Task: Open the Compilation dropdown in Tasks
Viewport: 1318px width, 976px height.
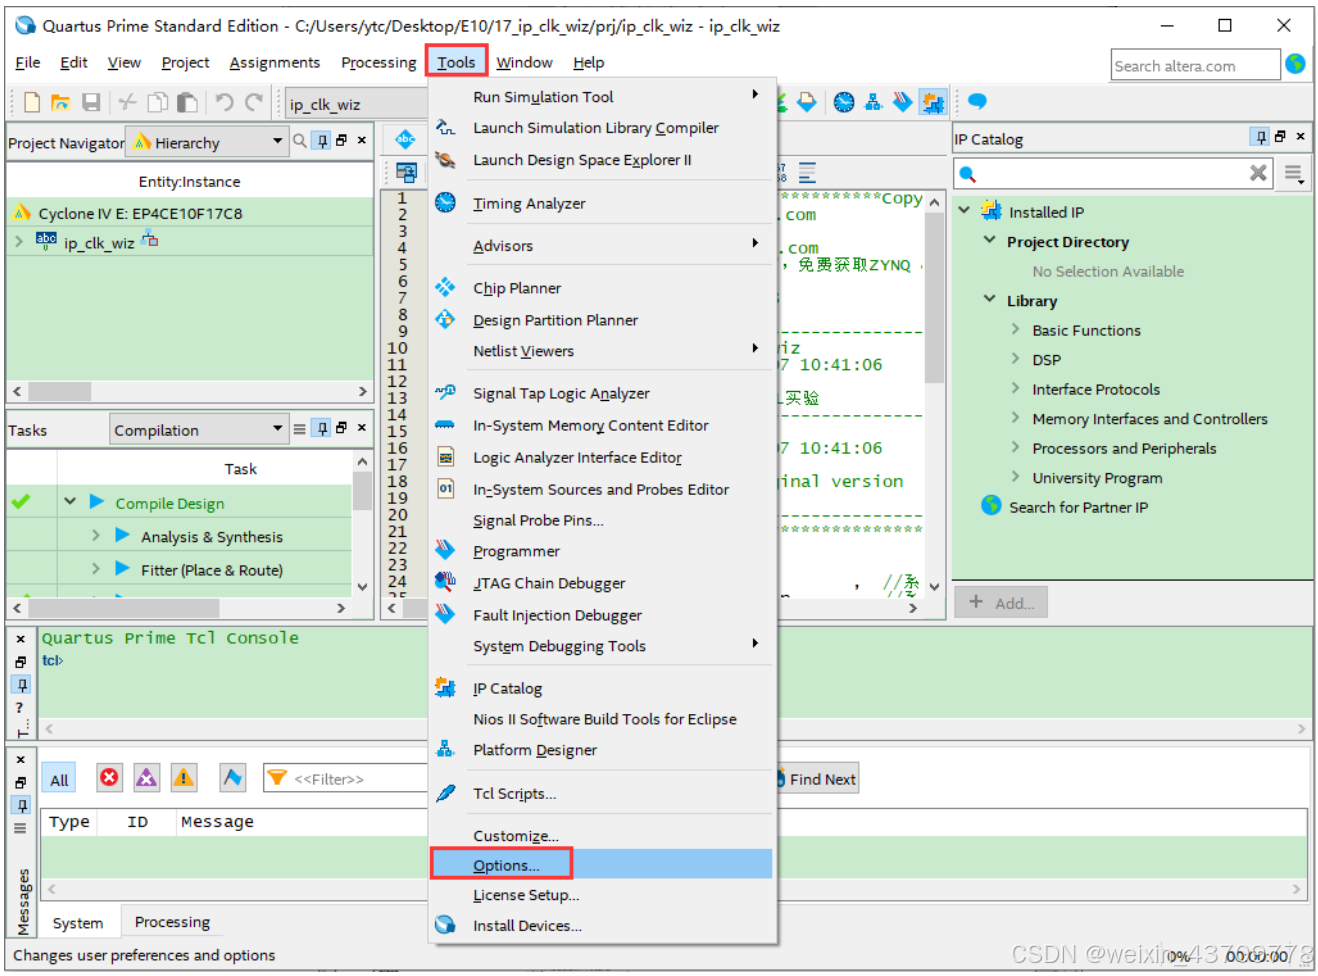Action: pyautogui.click(x=199, y=430)
